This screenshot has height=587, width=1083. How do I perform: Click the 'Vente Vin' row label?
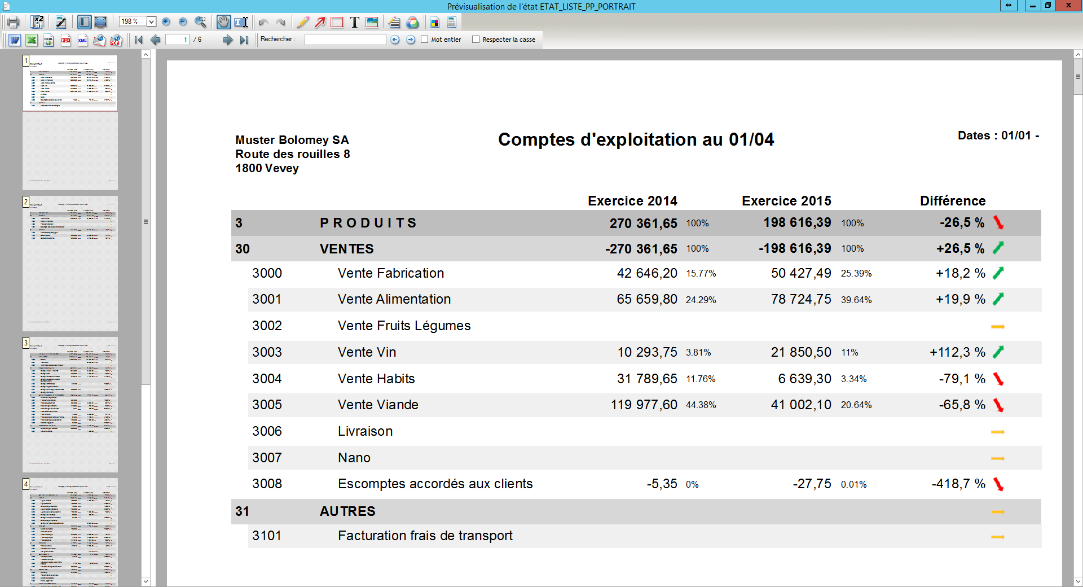[x=367, y=352]
